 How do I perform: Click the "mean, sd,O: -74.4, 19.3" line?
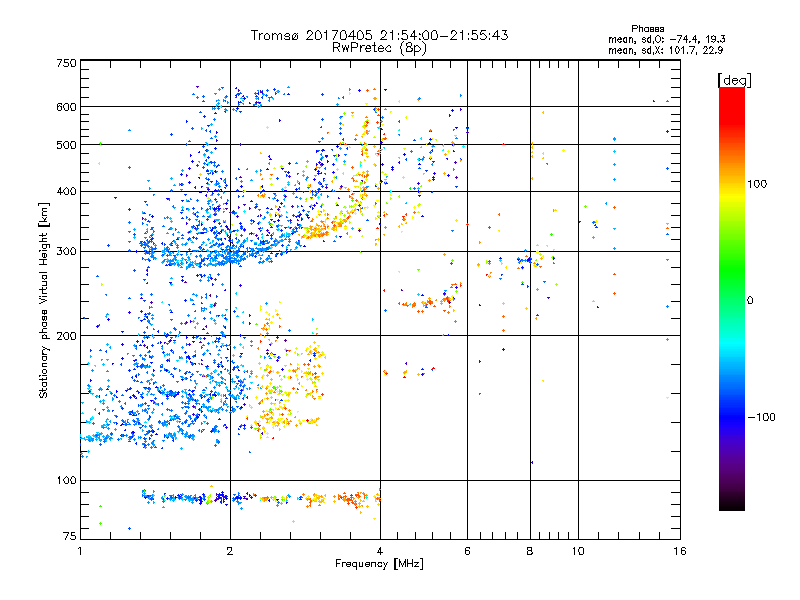666,39
